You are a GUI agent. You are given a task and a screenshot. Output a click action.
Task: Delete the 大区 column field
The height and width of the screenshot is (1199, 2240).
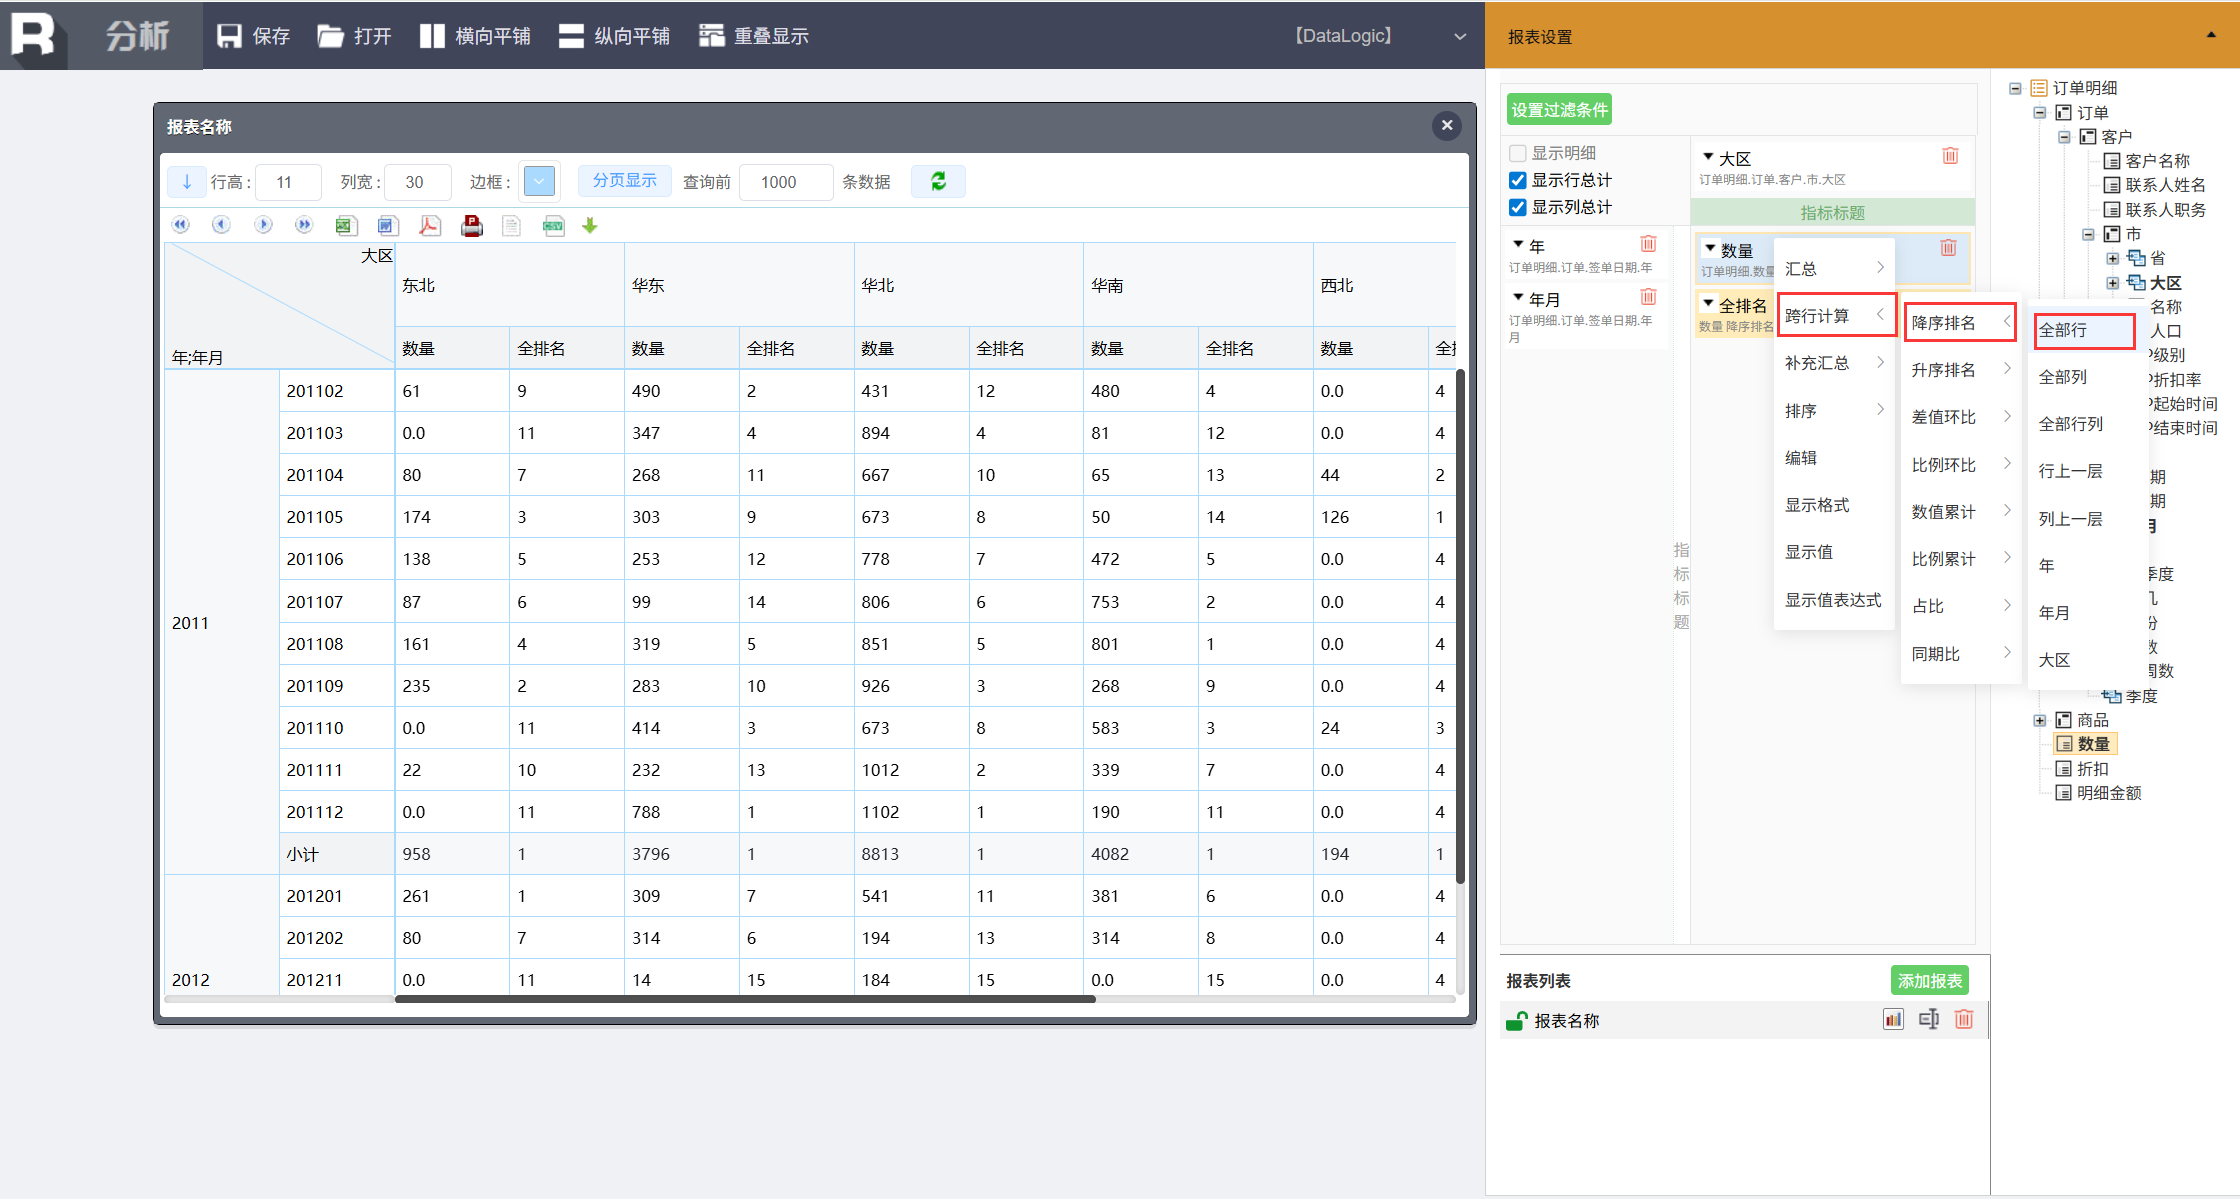(x=1950, y=156)
